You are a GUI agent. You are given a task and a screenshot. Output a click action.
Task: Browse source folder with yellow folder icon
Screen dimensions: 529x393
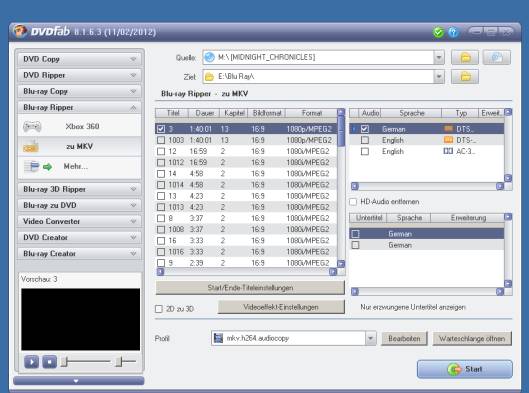tap(465, 57)
